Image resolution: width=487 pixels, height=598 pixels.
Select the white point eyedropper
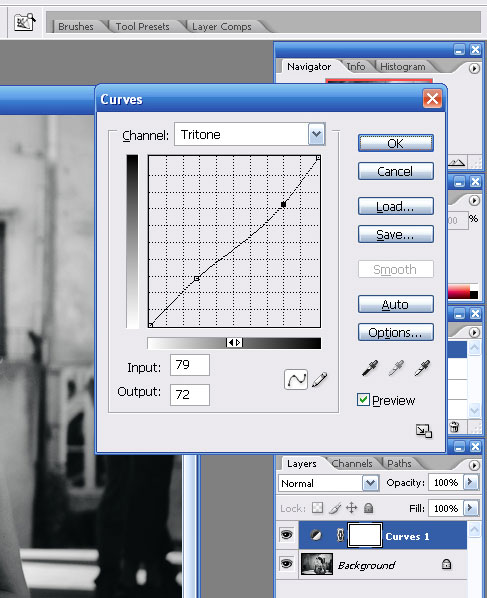[423, 368]
